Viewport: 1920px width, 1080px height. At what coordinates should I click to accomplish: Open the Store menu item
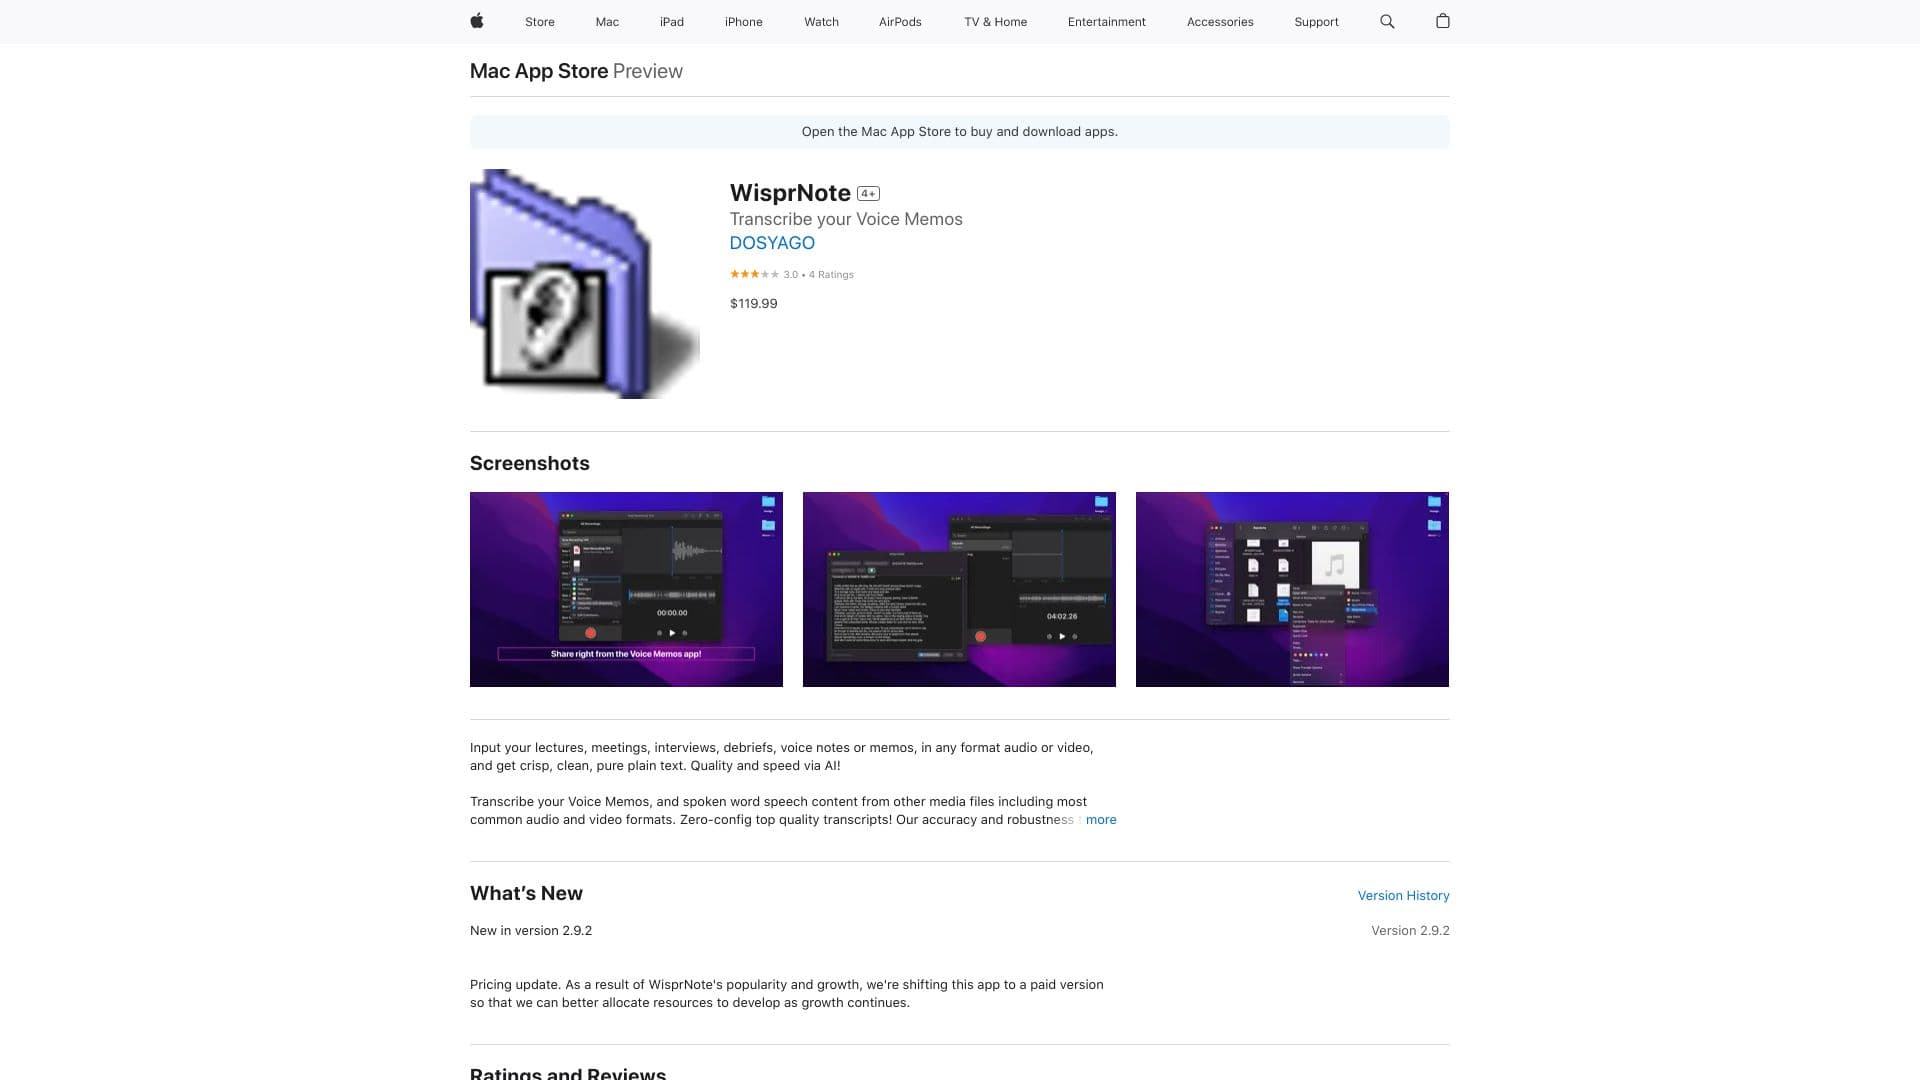tap(539, 21)
